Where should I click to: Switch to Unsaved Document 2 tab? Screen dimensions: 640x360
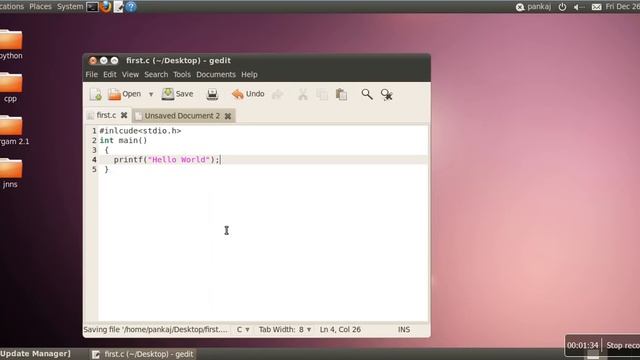(182, 116)
